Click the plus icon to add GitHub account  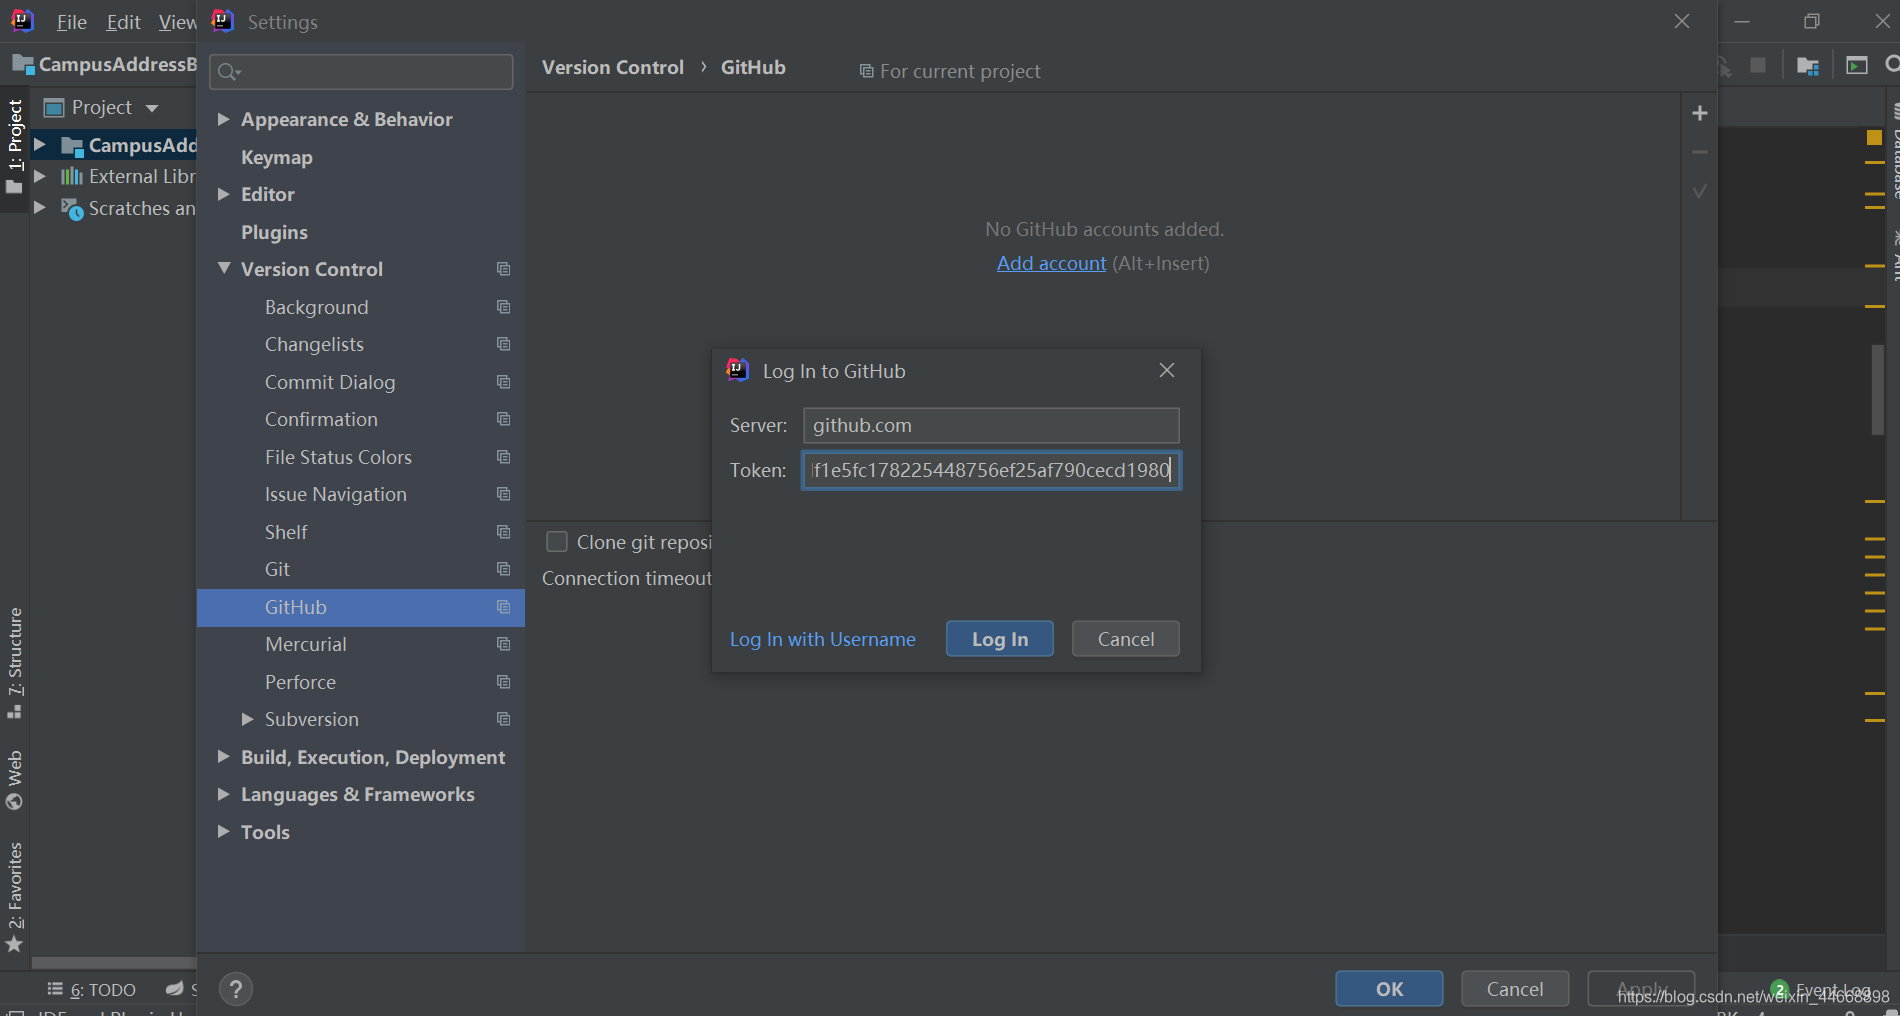click(x=1699, y=113)
